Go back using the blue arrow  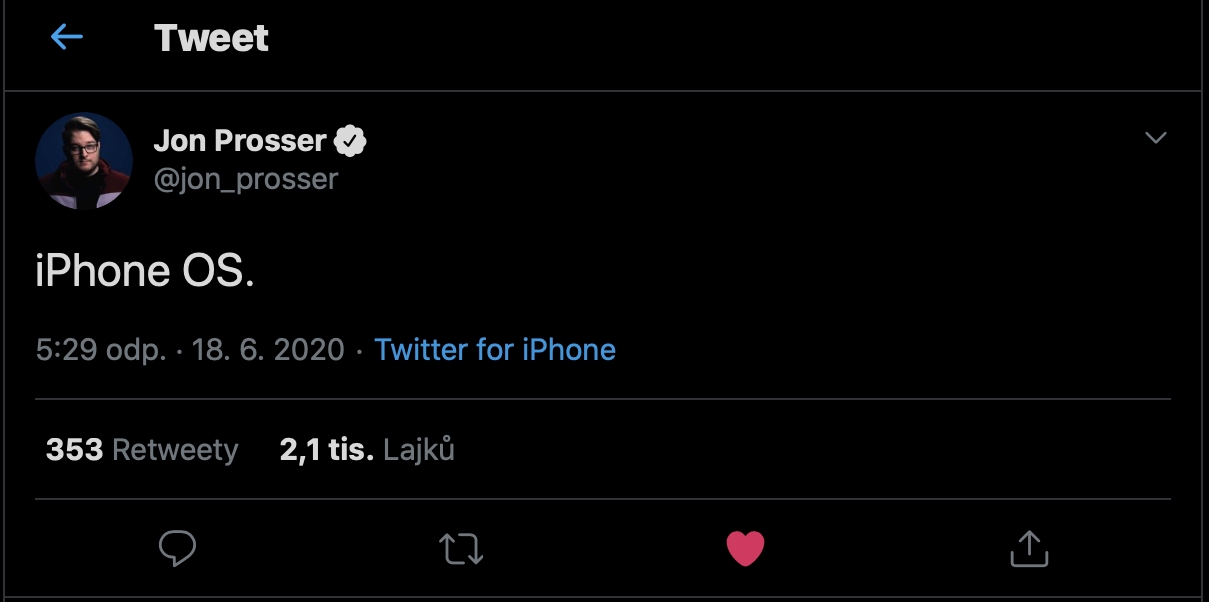[67, 38]
